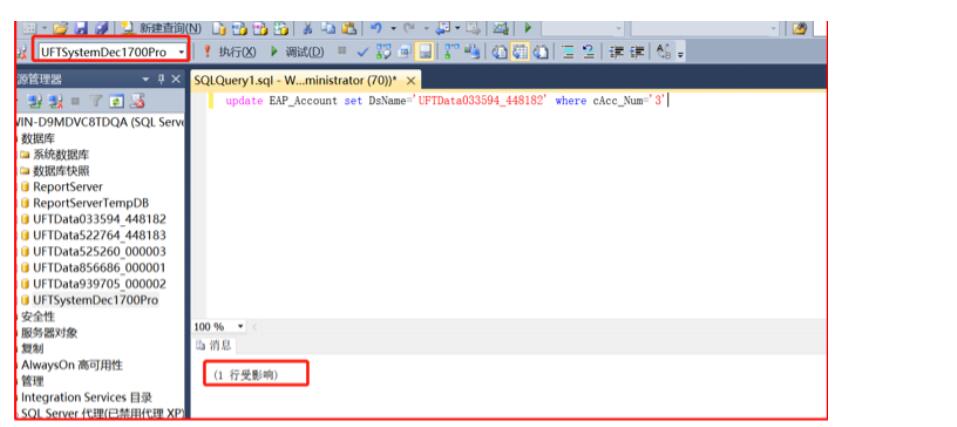Click the Include Actual Execution Plan icon
Viewport: 957px width, 427px height.
(452, 52)
